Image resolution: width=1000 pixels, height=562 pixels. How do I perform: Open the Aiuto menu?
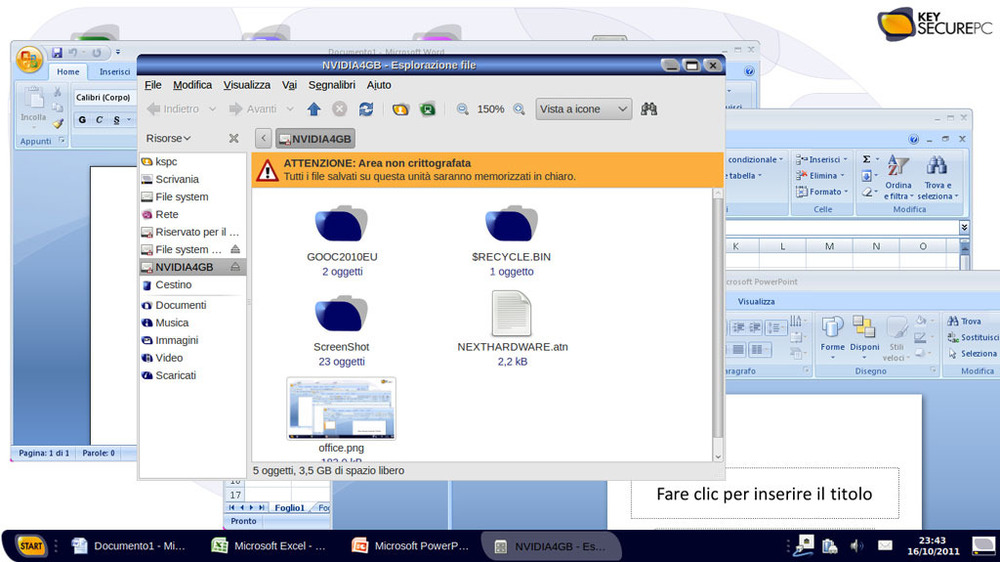click(379, 85)
